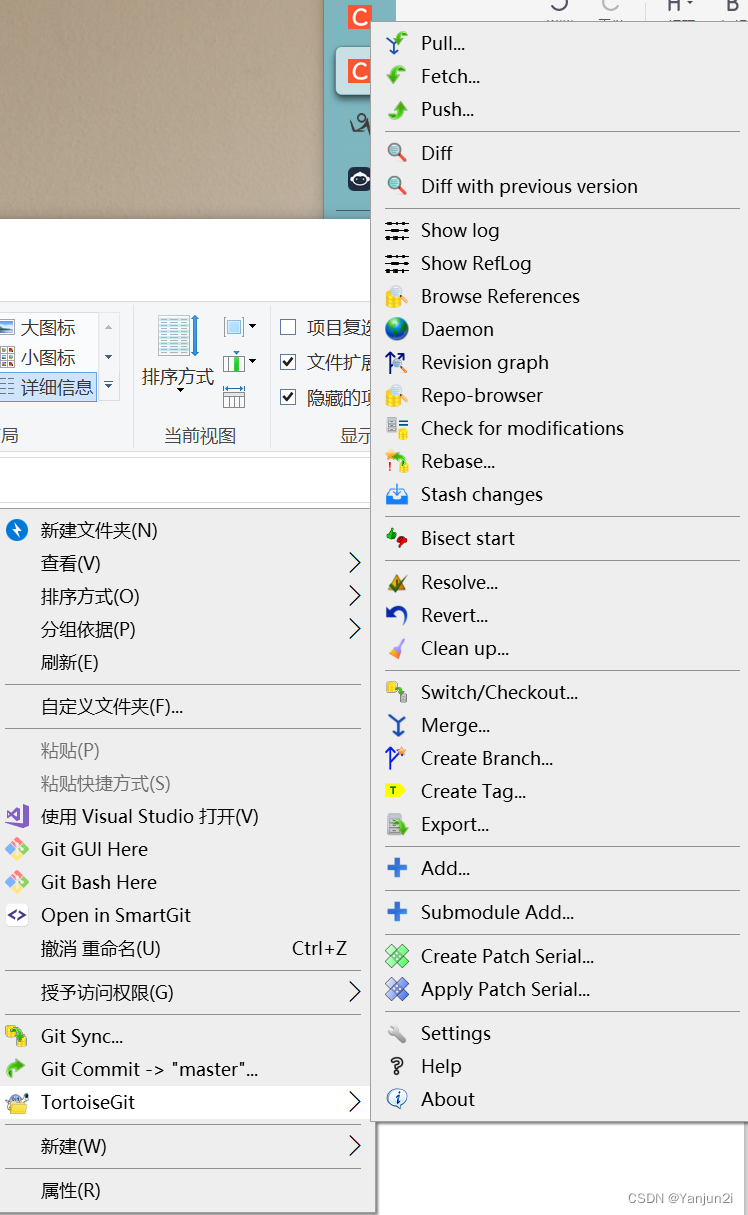Open the group-by ribbon dropdown
Image resolution: width=748 pixels, height=1215 pixels.
pyautogui.click(x=240, y=327)
